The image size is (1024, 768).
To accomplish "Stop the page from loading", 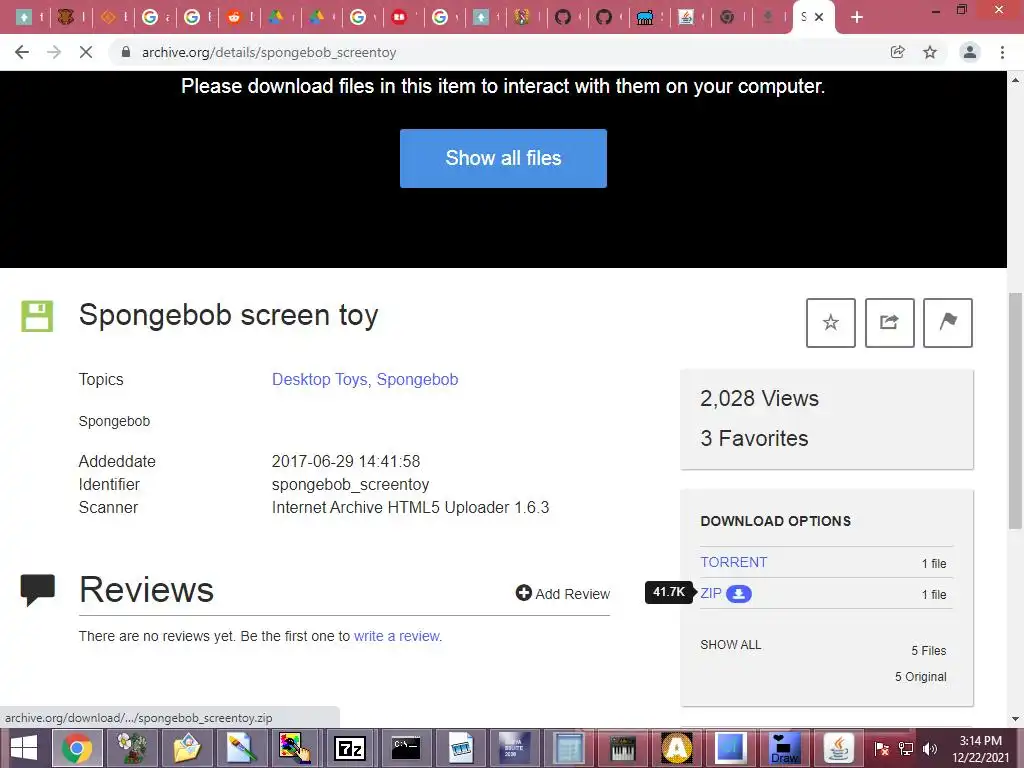I will point(86,52).
